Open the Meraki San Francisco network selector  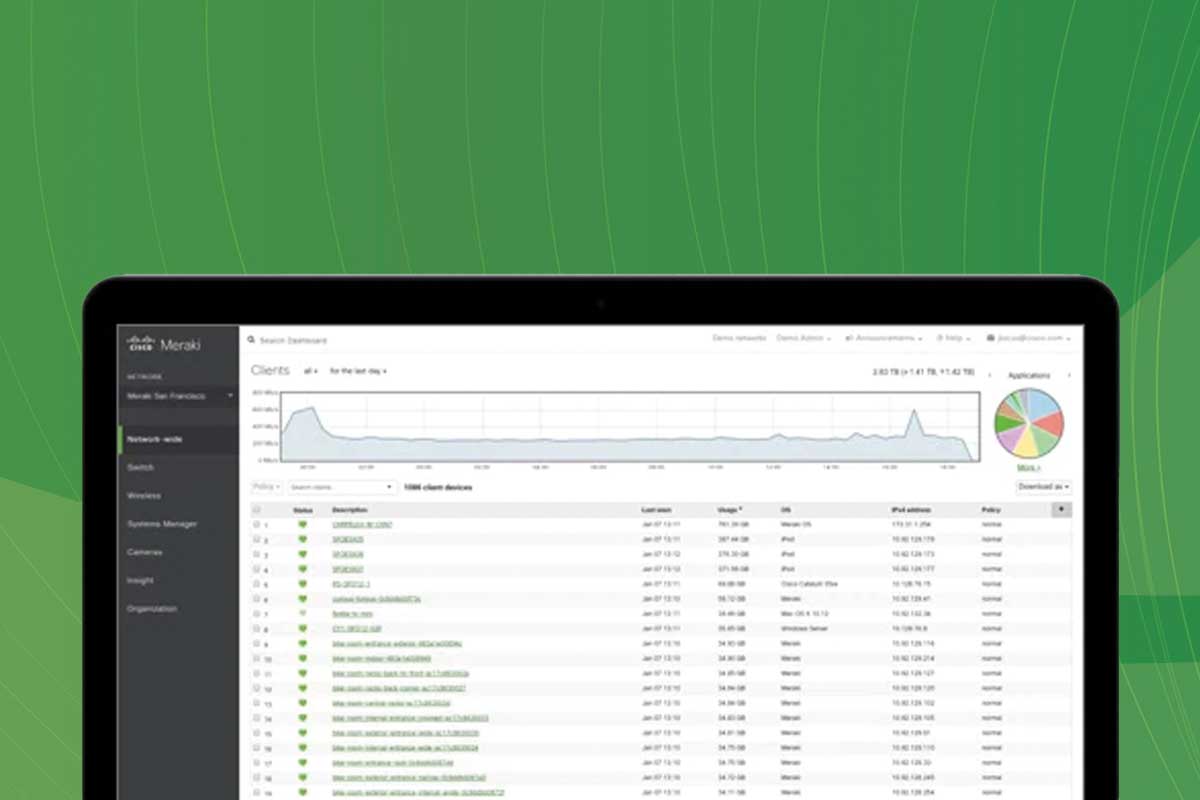(180, 396)
